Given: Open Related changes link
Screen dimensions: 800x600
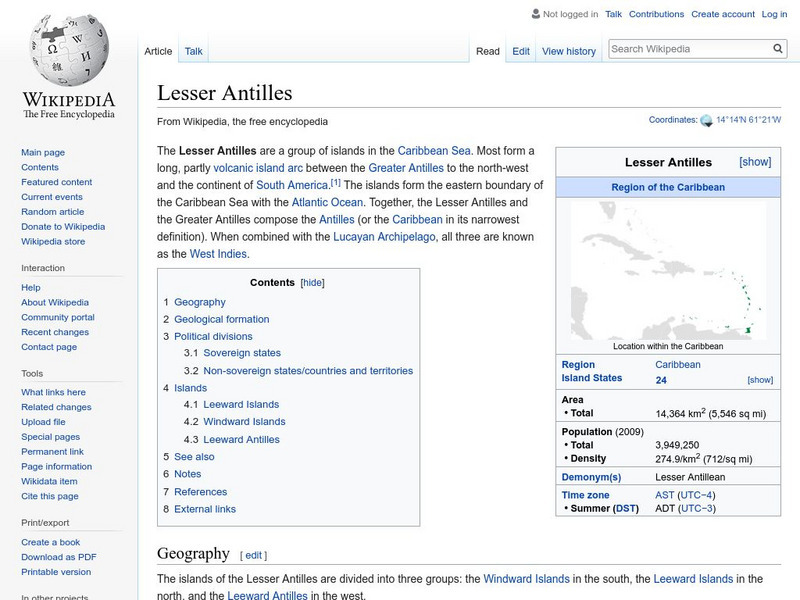Looking at the screenshot, I should (56, 407).
